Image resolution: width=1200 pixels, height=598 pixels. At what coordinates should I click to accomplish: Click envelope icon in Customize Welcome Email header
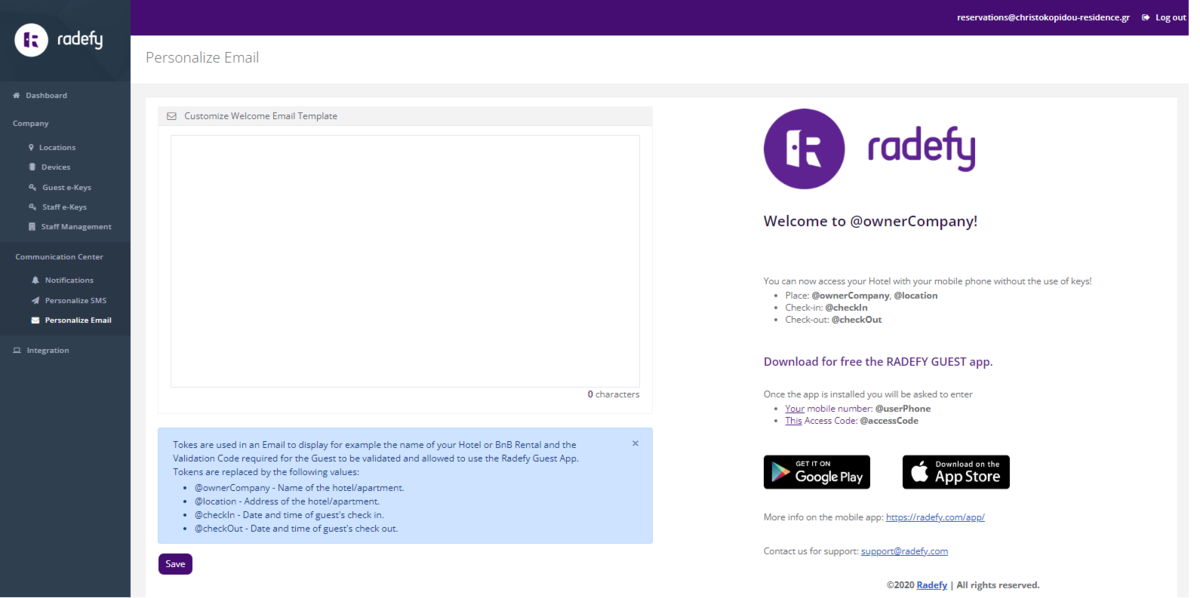coord(171,116)
